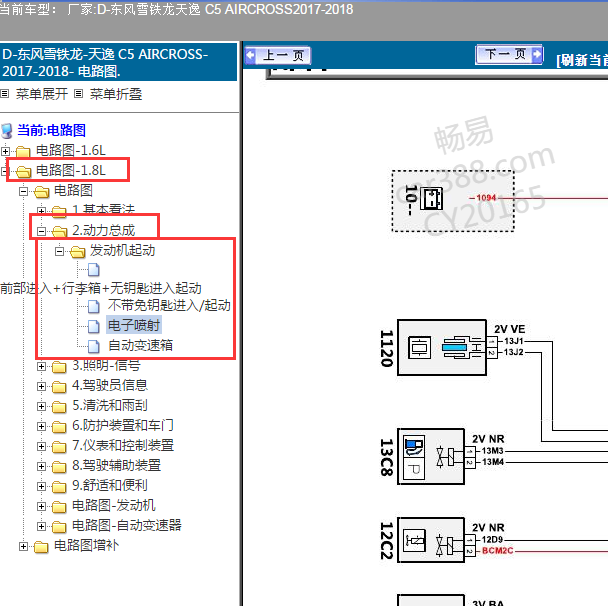Click the page icon for 自动变速箱
This screenshot has height=606, width=608.
point(93,346)
